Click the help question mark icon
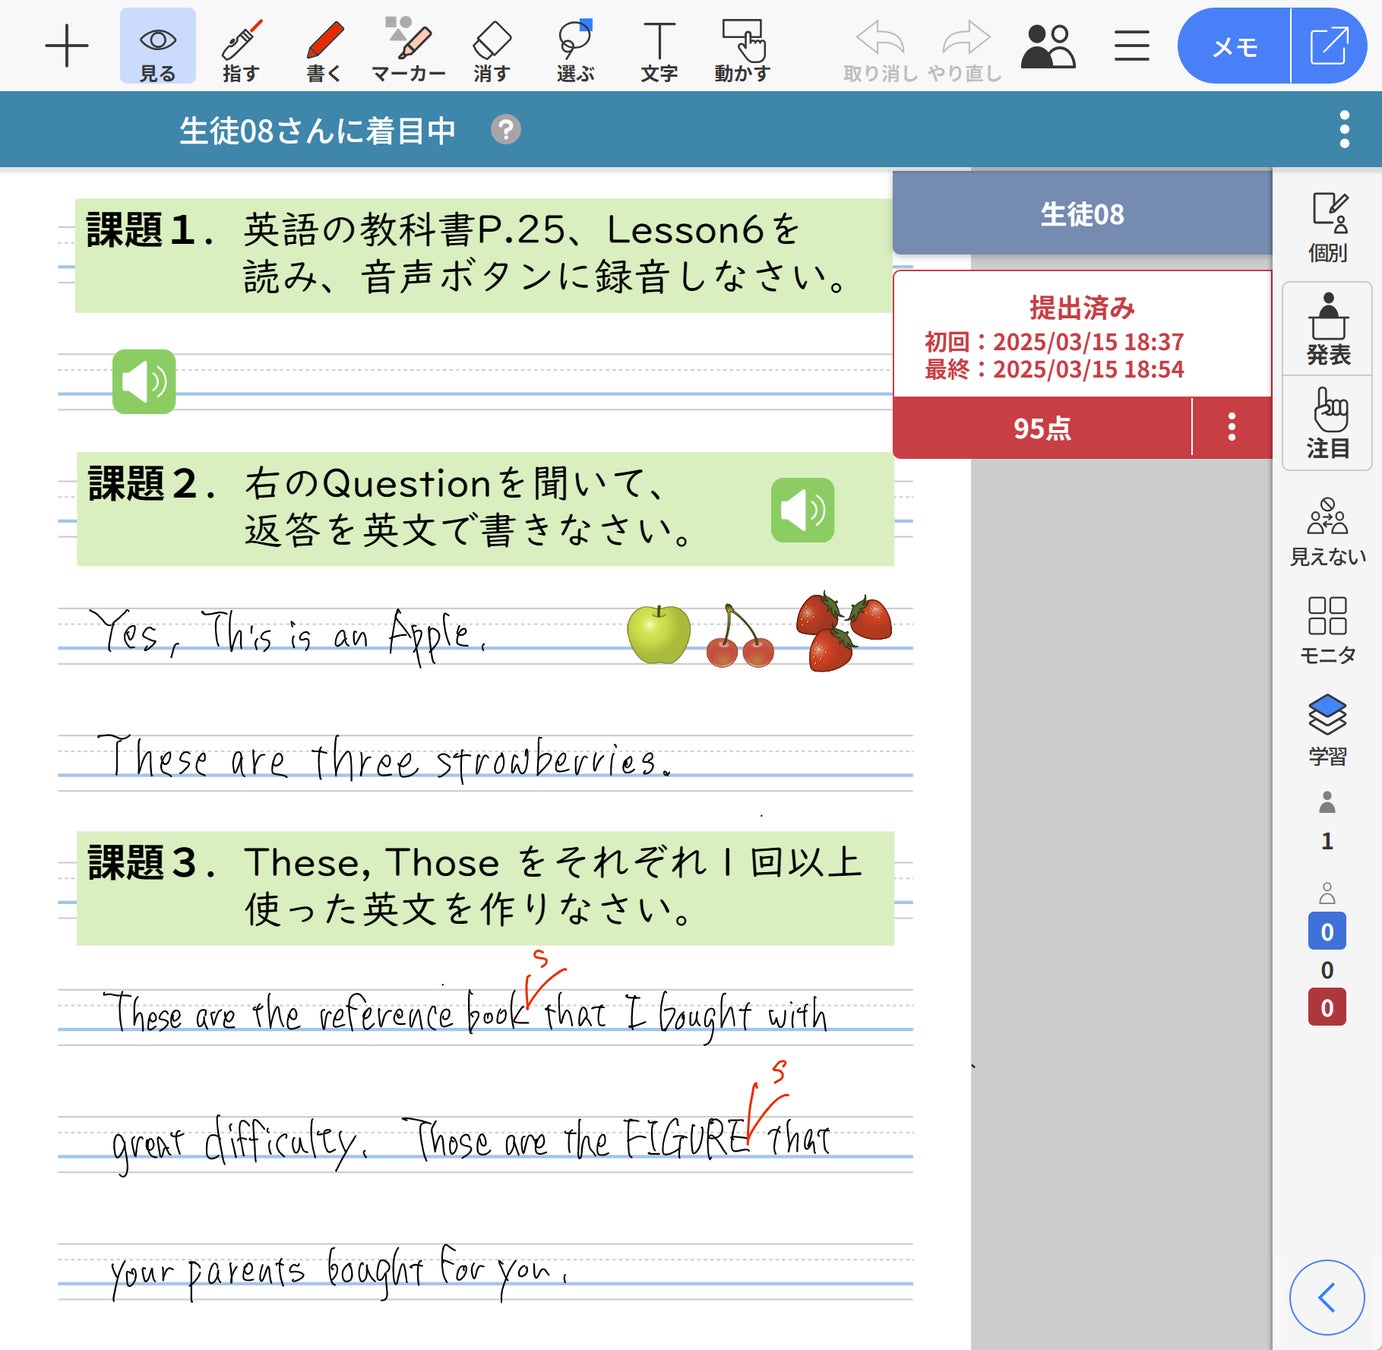Viewport: 1382px width, 1350px height. 506,129
